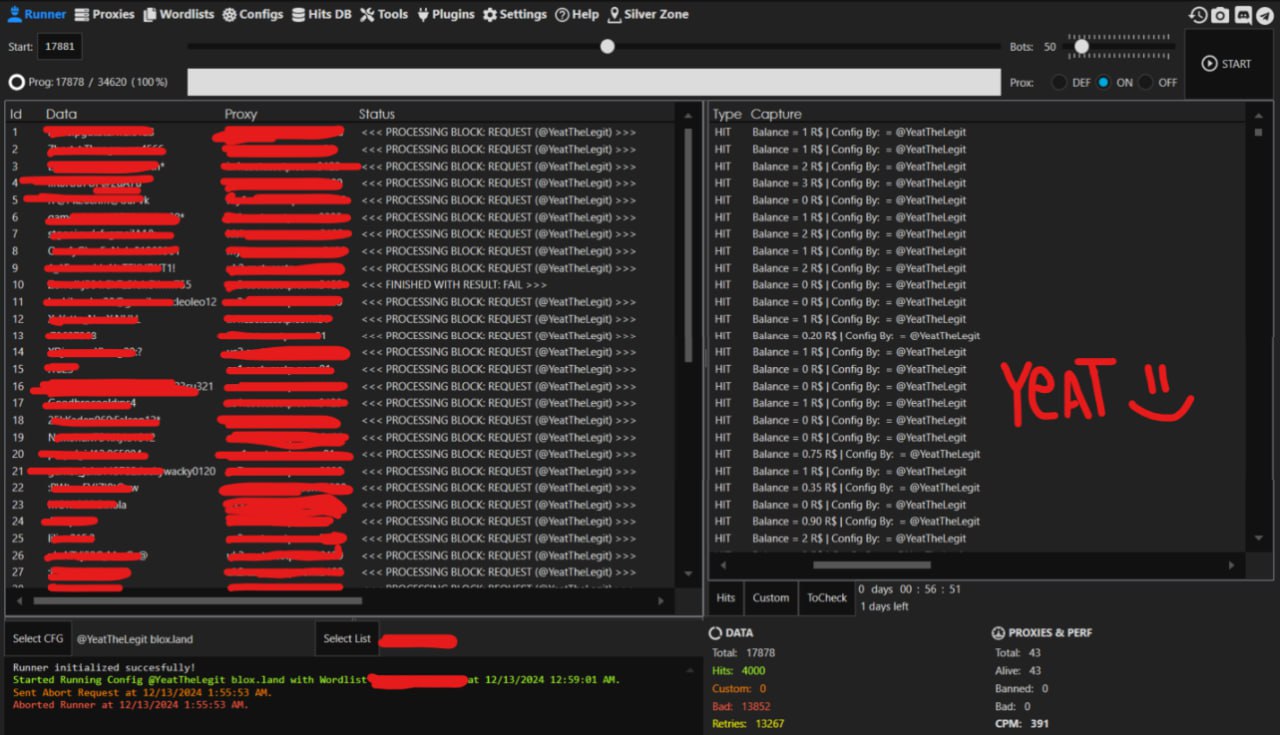The image size is (1280, 735).
Task: Click the data list scroll-down arrow
Action: [688, 573]
